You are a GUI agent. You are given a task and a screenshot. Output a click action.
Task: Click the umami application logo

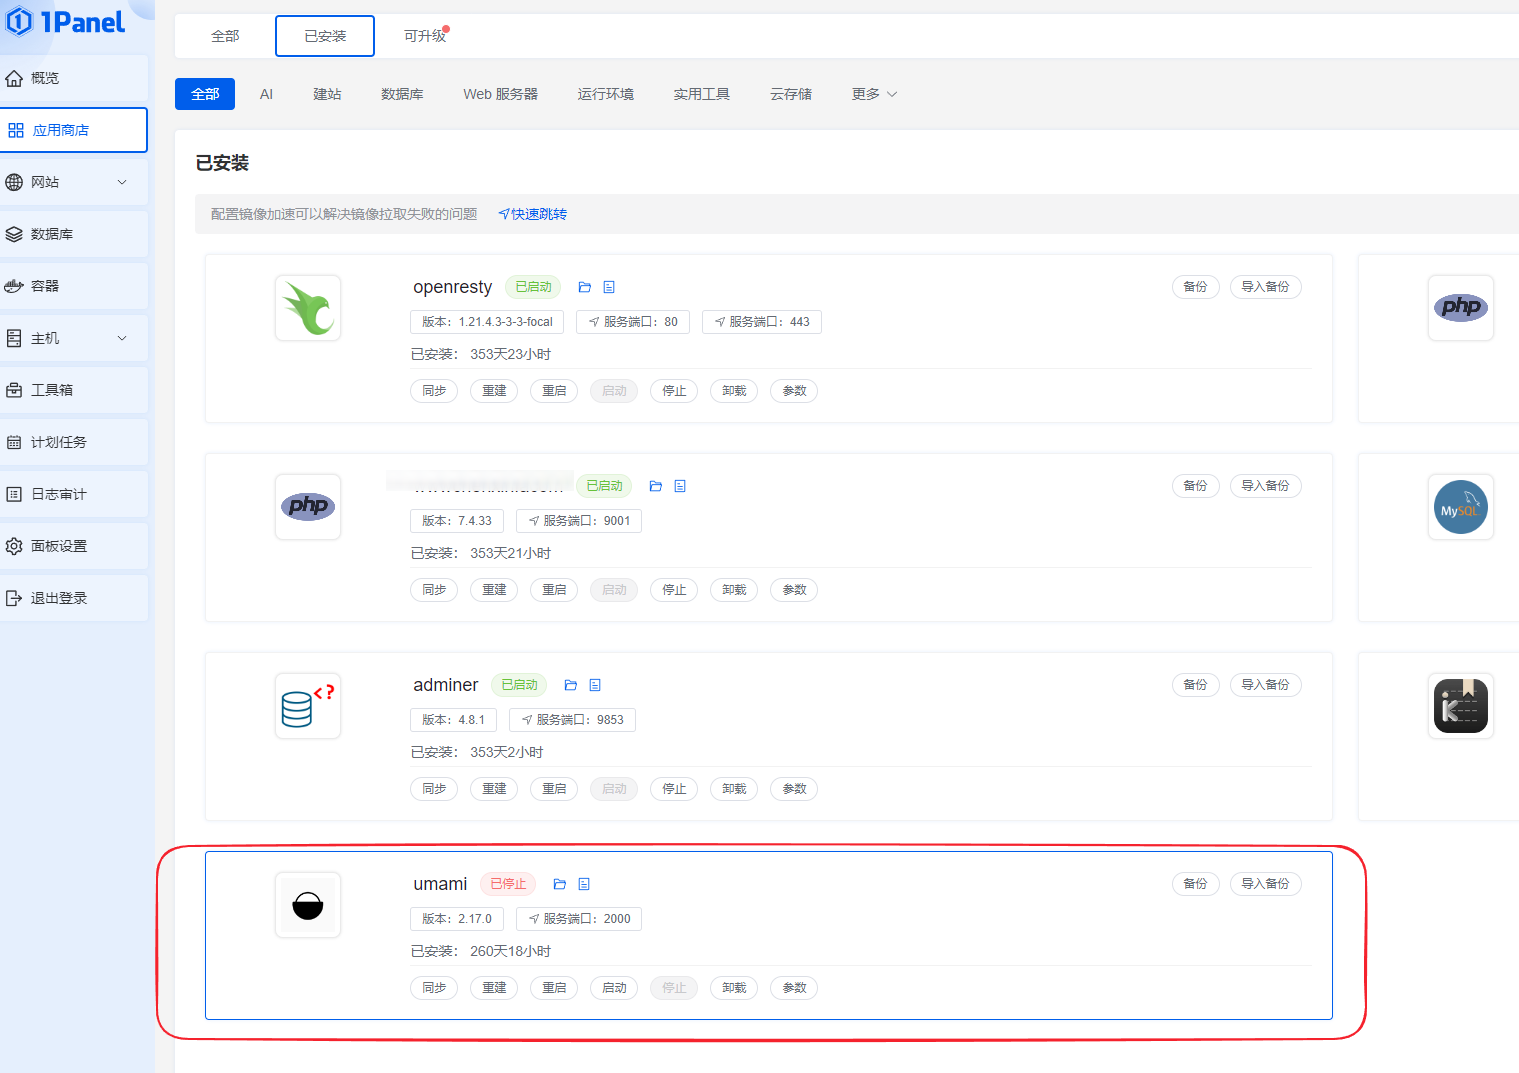tap(308, 905)
